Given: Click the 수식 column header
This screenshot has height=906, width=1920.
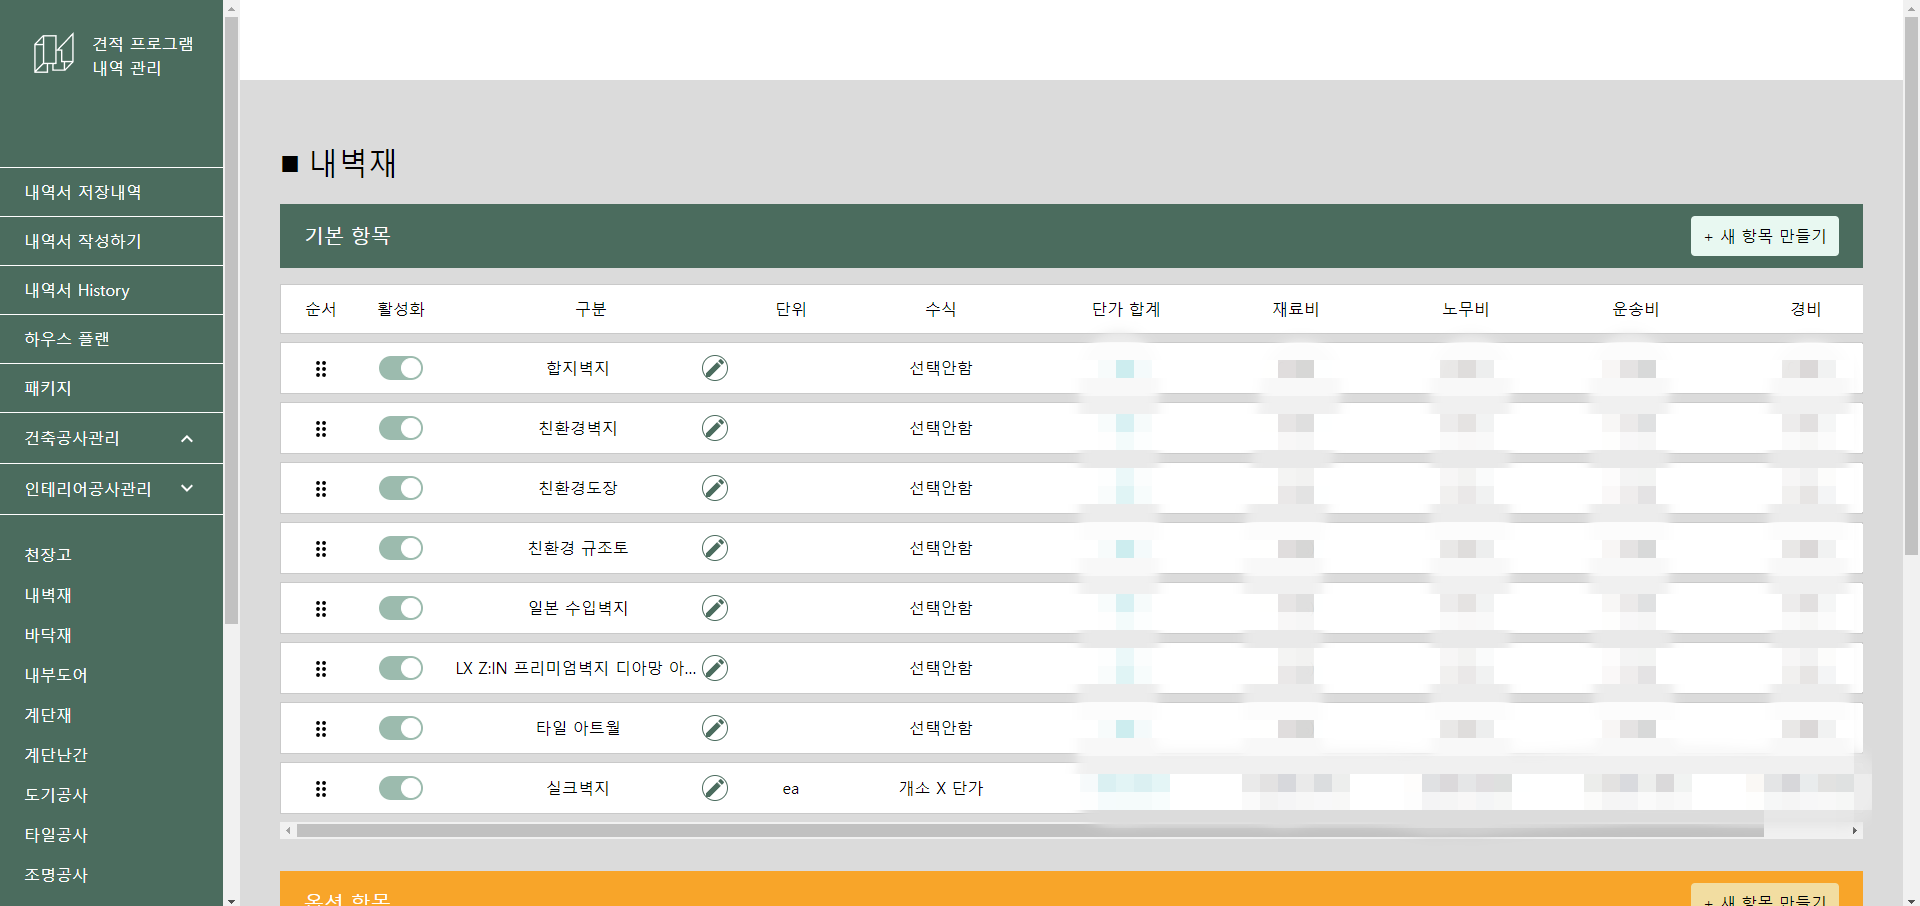Looking at the screenshot, I should point(941,309).
